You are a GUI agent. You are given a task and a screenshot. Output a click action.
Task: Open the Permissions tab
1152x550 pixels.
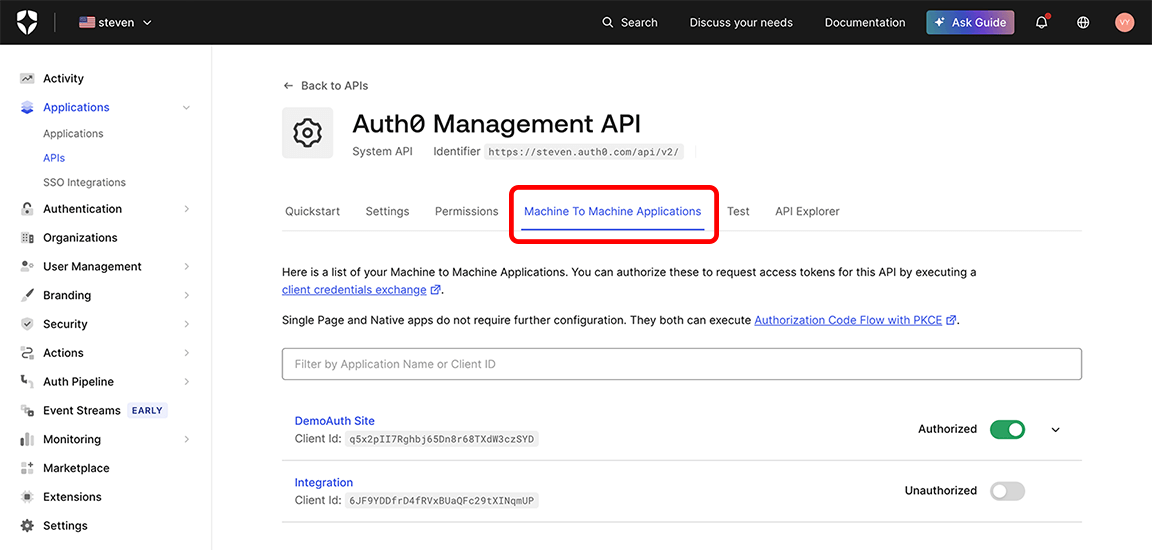coord(467,211)
